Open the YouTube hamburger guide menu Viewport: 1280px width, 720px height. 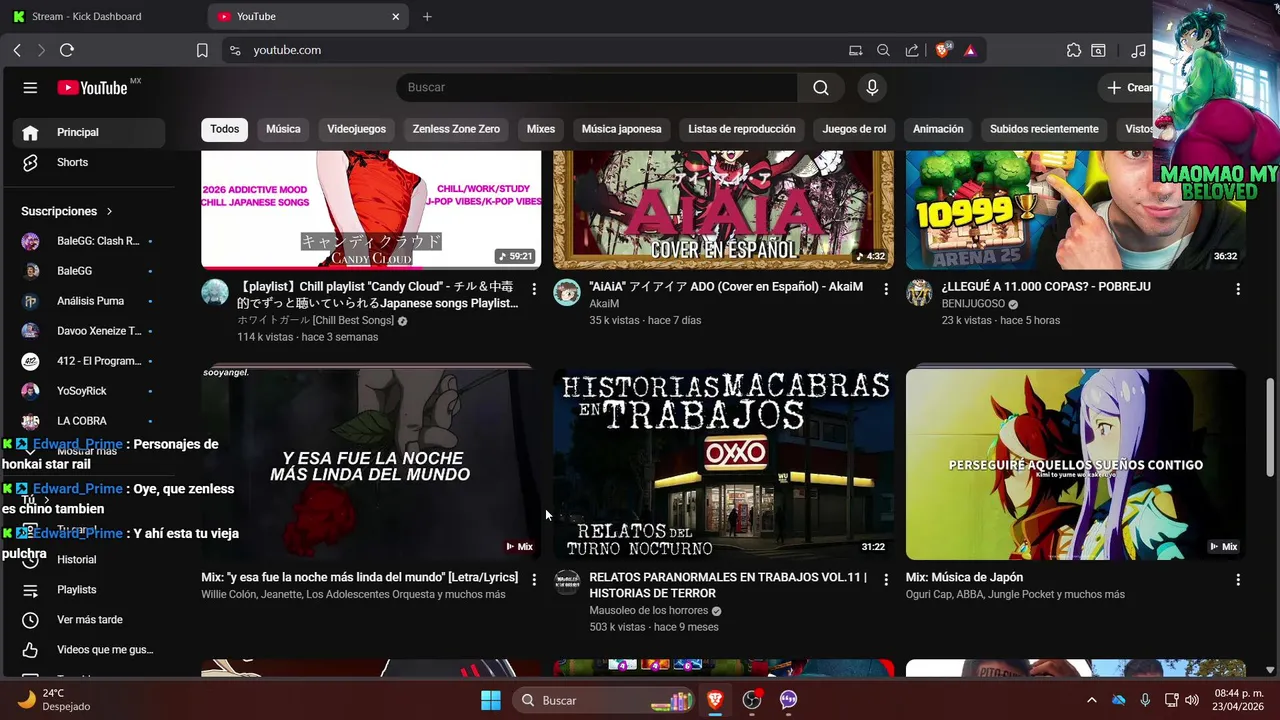point(30,88)
